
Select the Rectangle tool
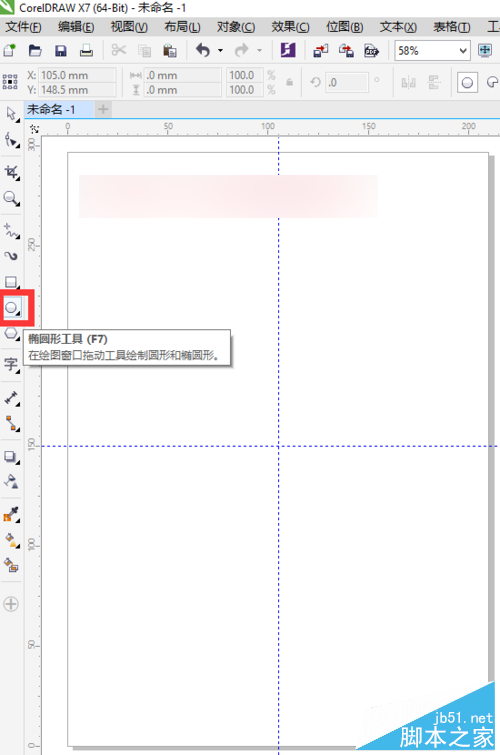[11, 282]
